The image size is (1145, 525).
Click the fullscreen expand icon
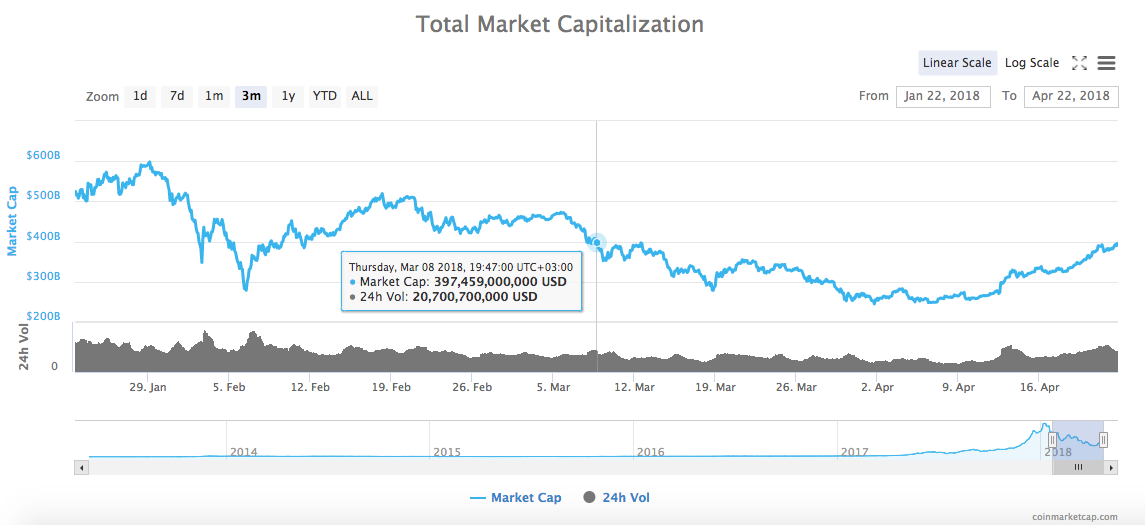[x=1079, y=63]
